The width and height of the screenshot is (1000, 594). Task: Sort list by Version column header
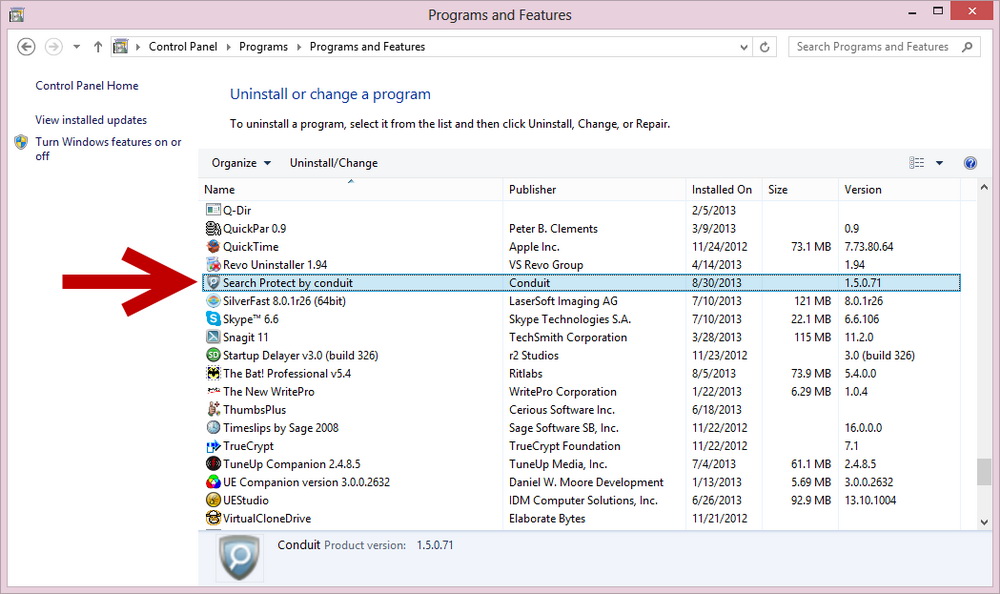pyautogui.click(x=899, y=189)
